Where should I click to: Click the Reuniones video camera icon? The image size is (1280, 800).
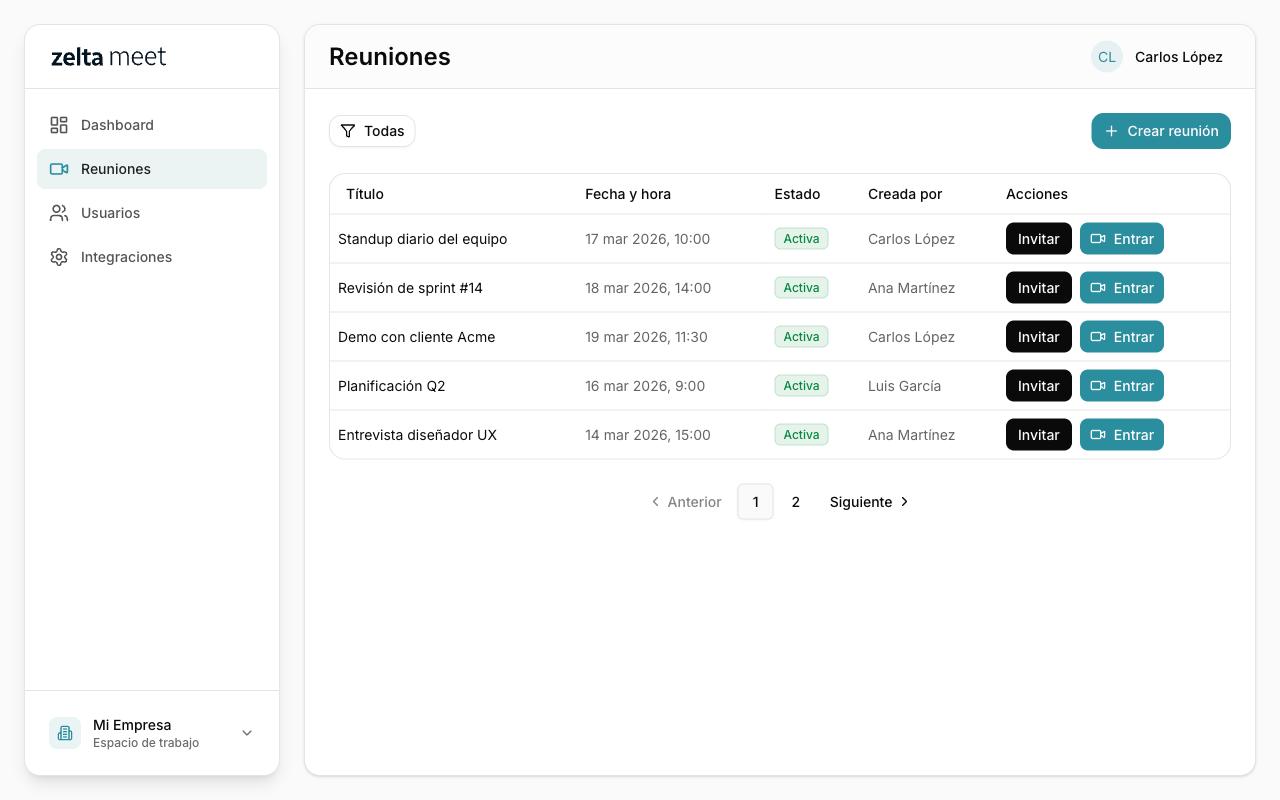coord(59,169)
